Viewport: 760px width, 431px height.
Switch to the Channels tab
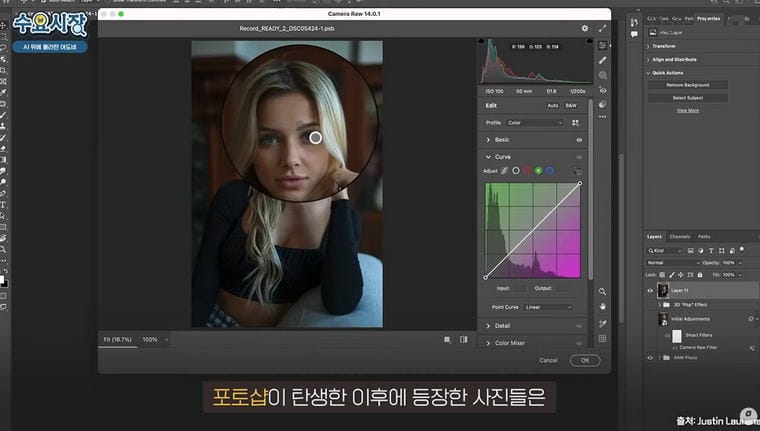[x=680, y=237]
